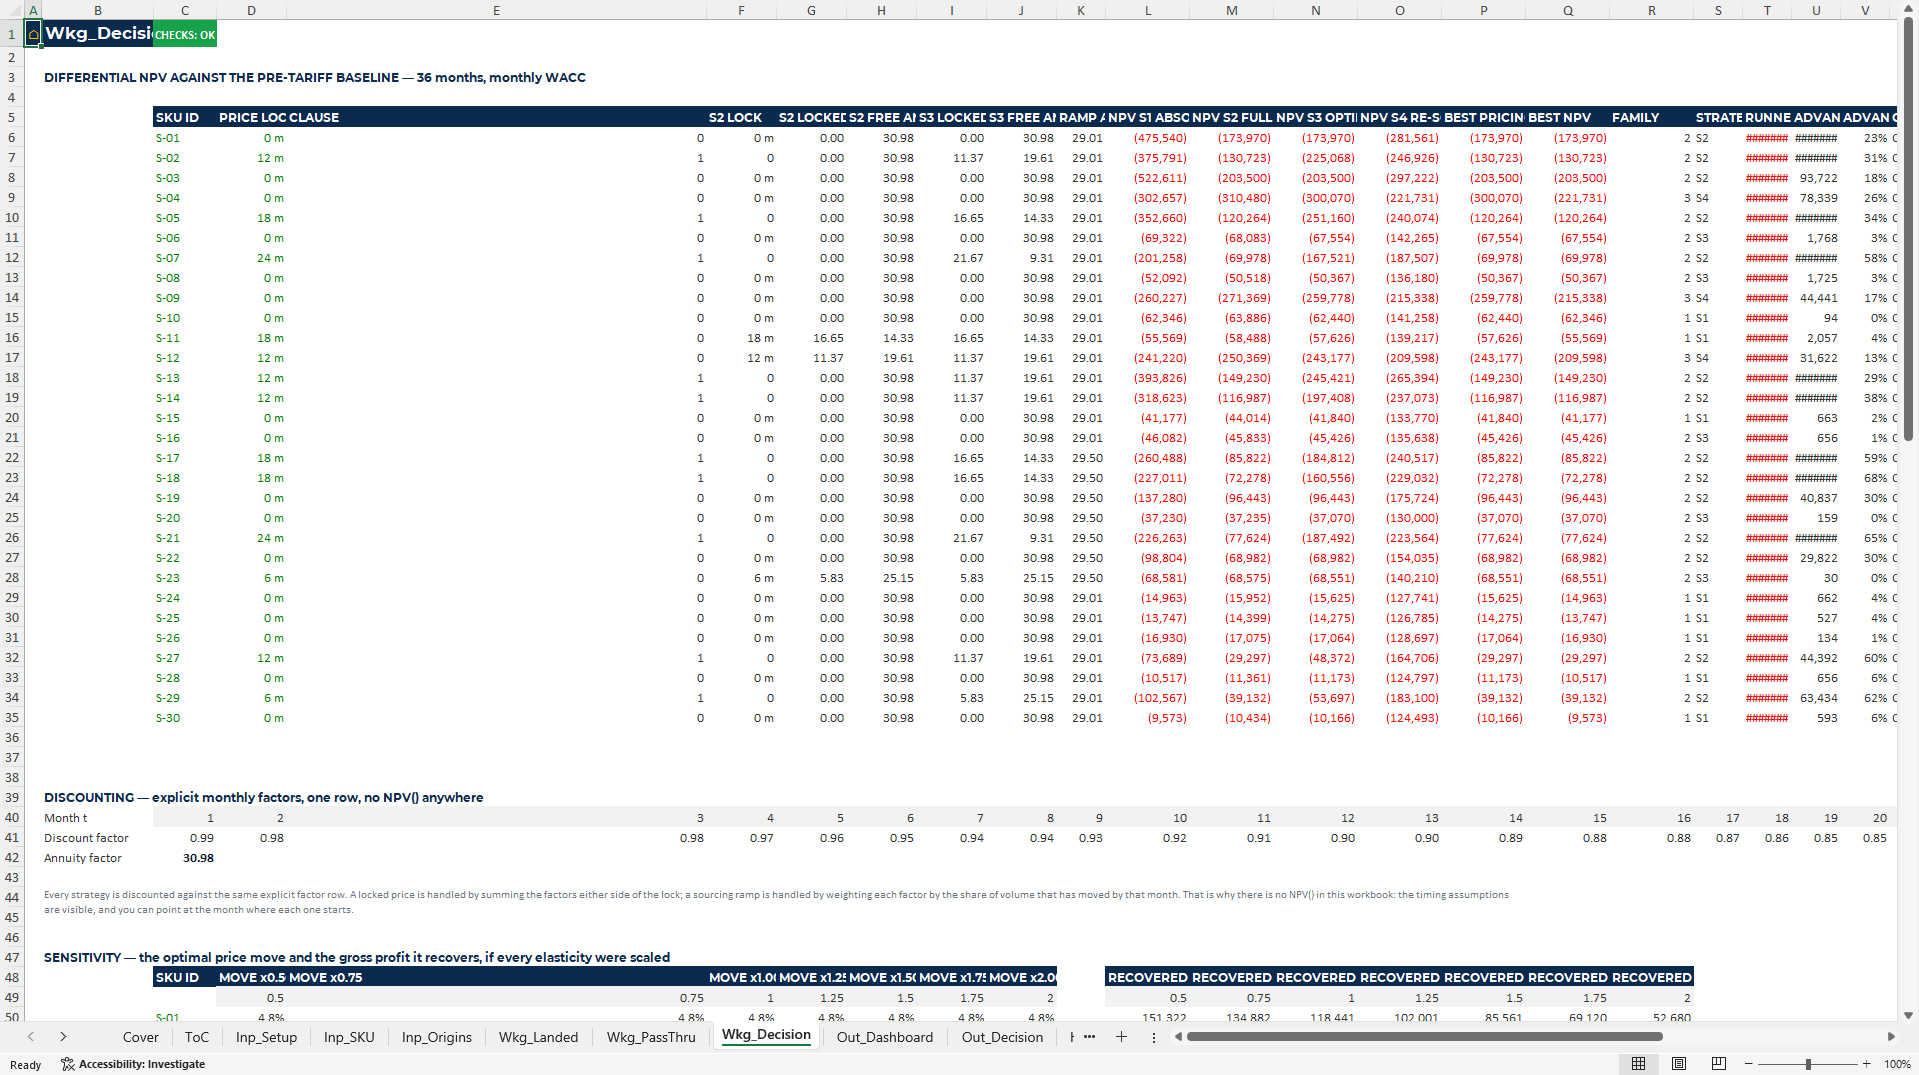Click the vertical scroll up arrow
Viewport: 1919px width, 1075px height.
[1908, 10]
